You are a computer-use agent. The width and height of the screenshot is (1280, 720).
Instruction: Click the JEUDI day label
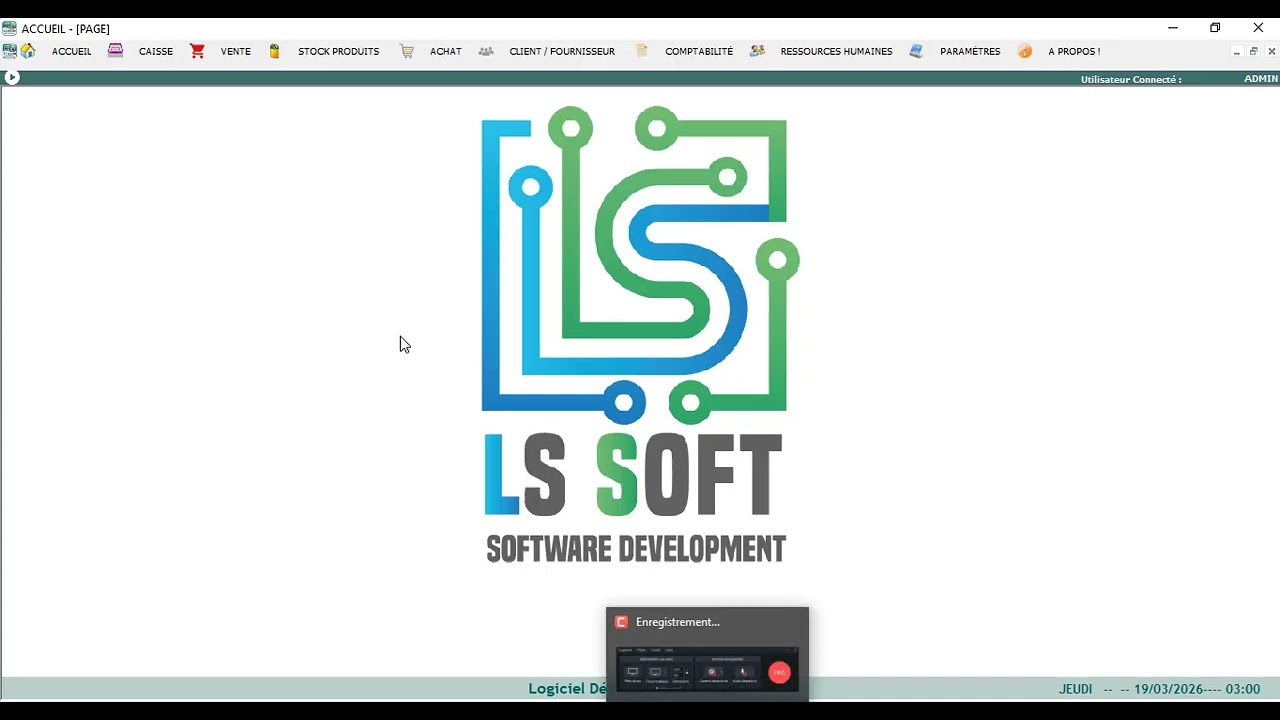pos(1076,689)
